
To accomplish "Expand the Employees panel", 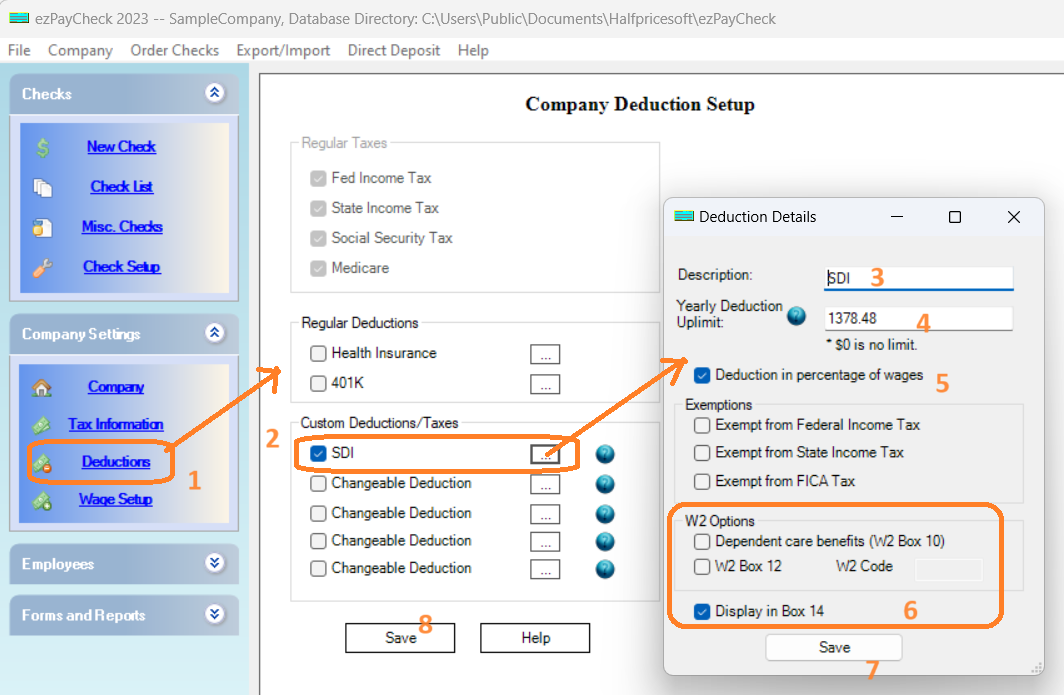I will pyautogui.click(x=213, y=563).
